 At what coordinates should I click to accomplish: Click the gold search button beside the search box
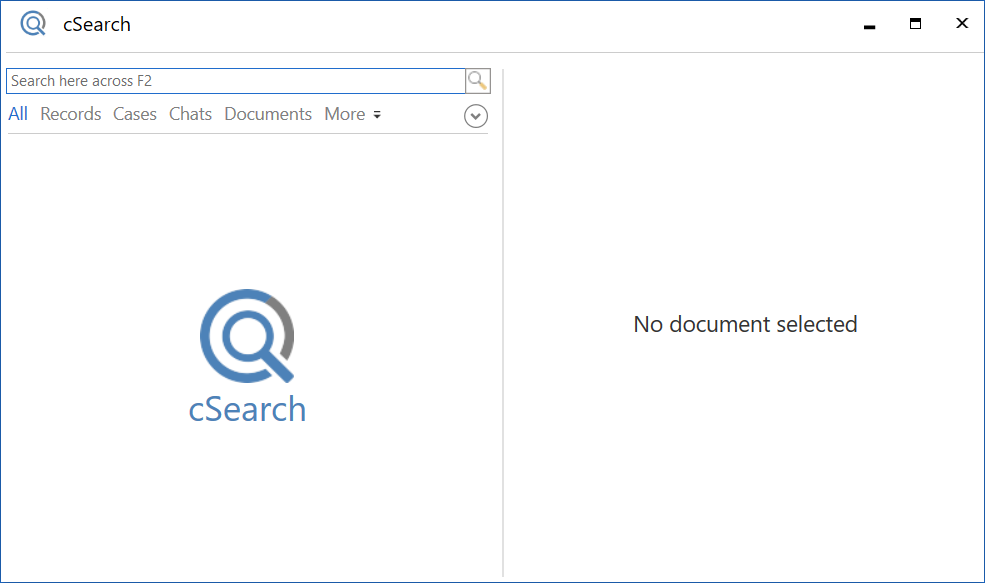tap(477, 80)
